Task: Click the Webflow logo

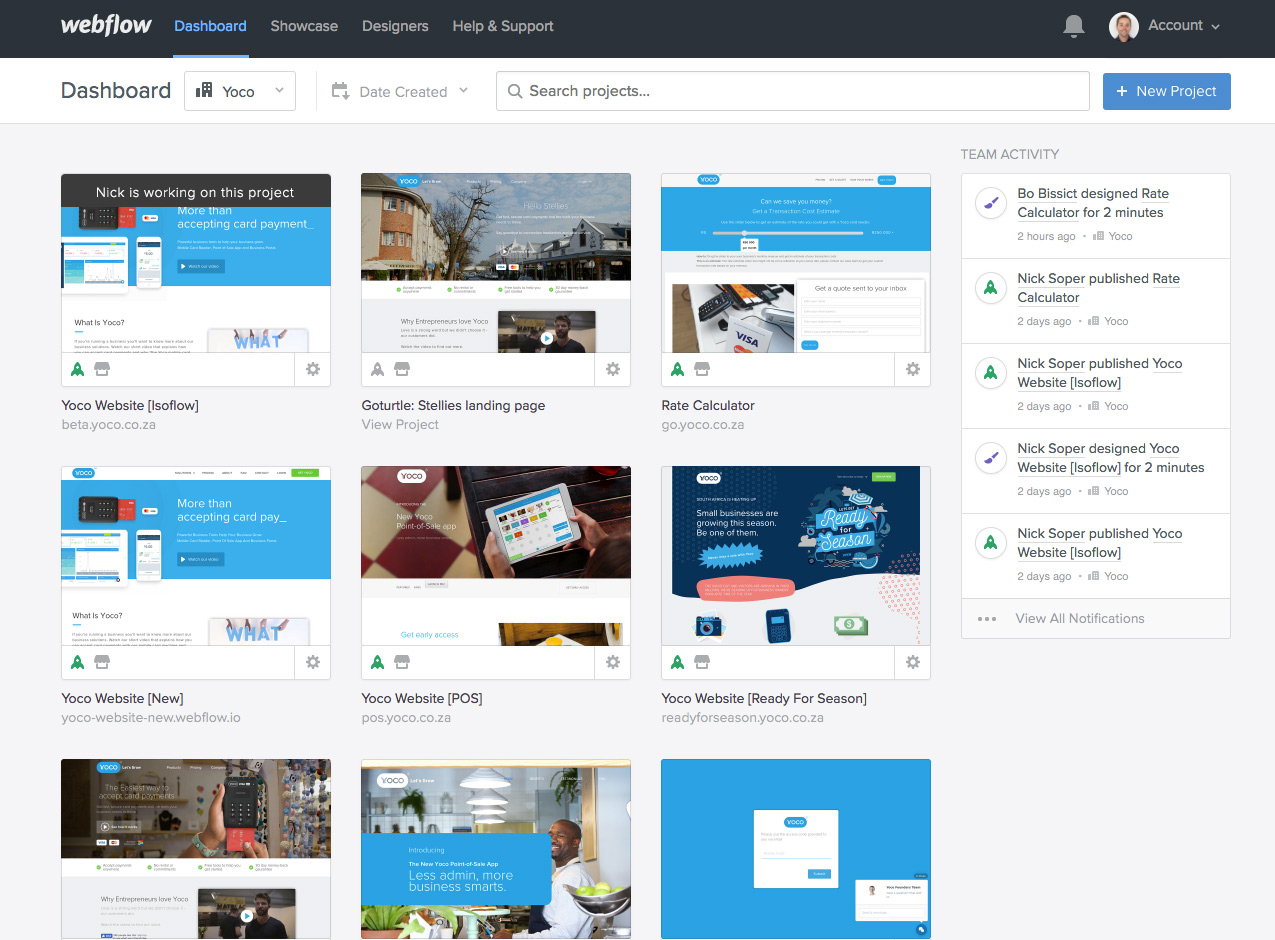Action: coord(106,25)
